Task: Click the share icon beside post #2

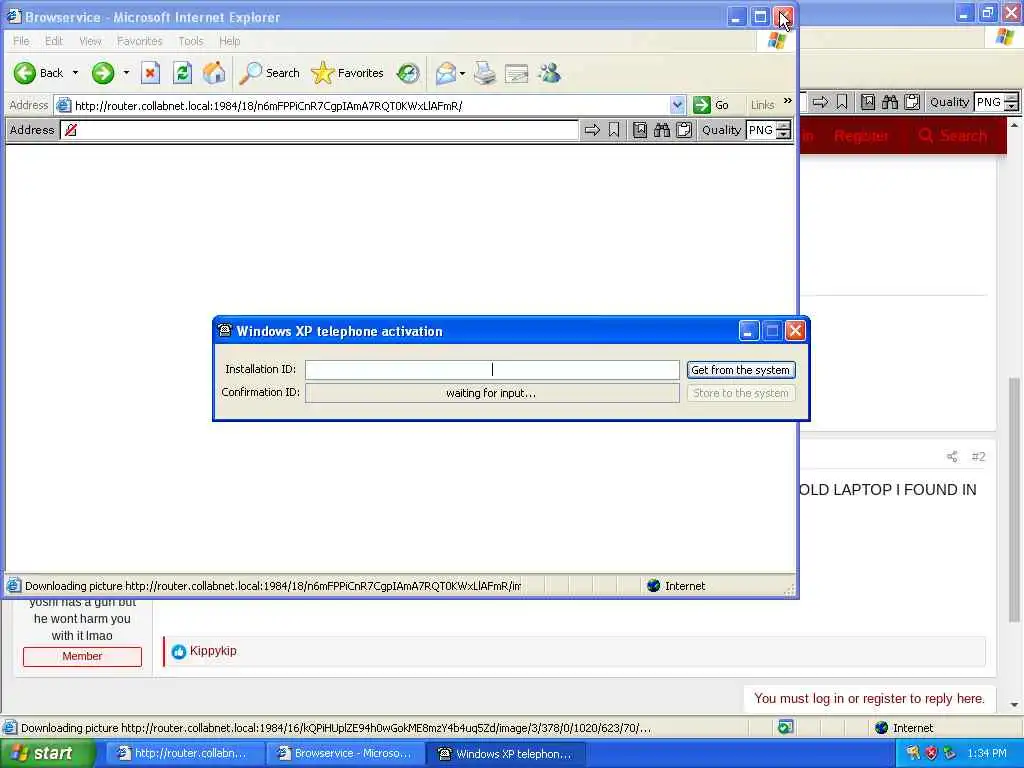Action: point(952,456)
